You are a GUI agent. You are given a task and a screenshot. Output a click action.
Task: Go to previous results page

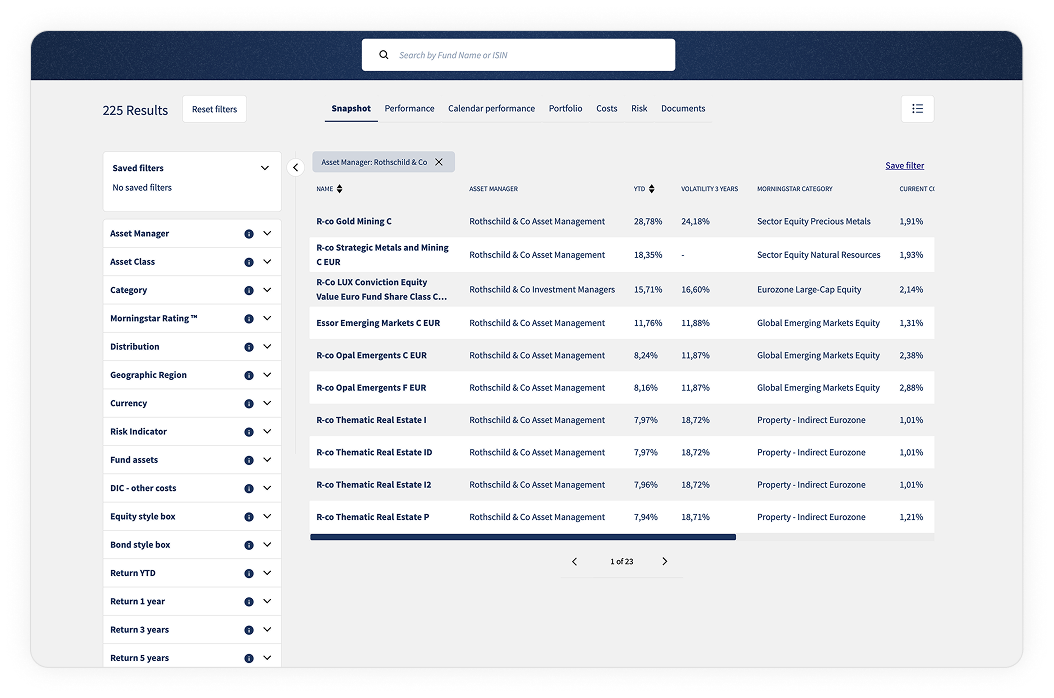pyautogui.click(x=574, y=562)
